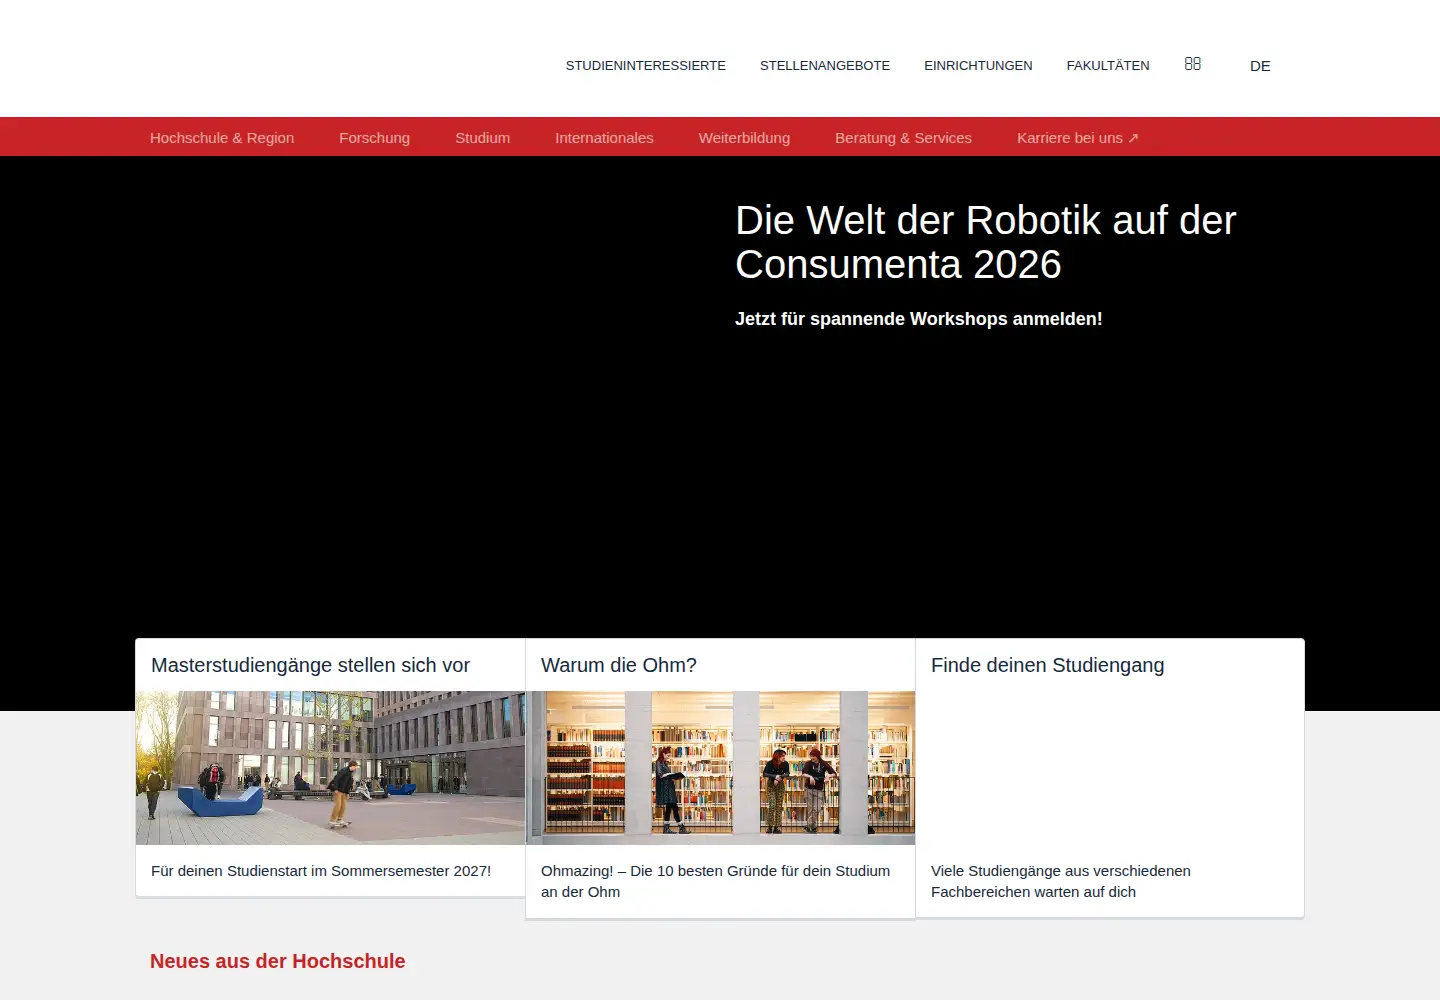Click 'Jetzt für spannende Workshops anmelden!' subtitle
Screen dimensions: 1440x1000
pyautogui.click(x=918, y=319)
